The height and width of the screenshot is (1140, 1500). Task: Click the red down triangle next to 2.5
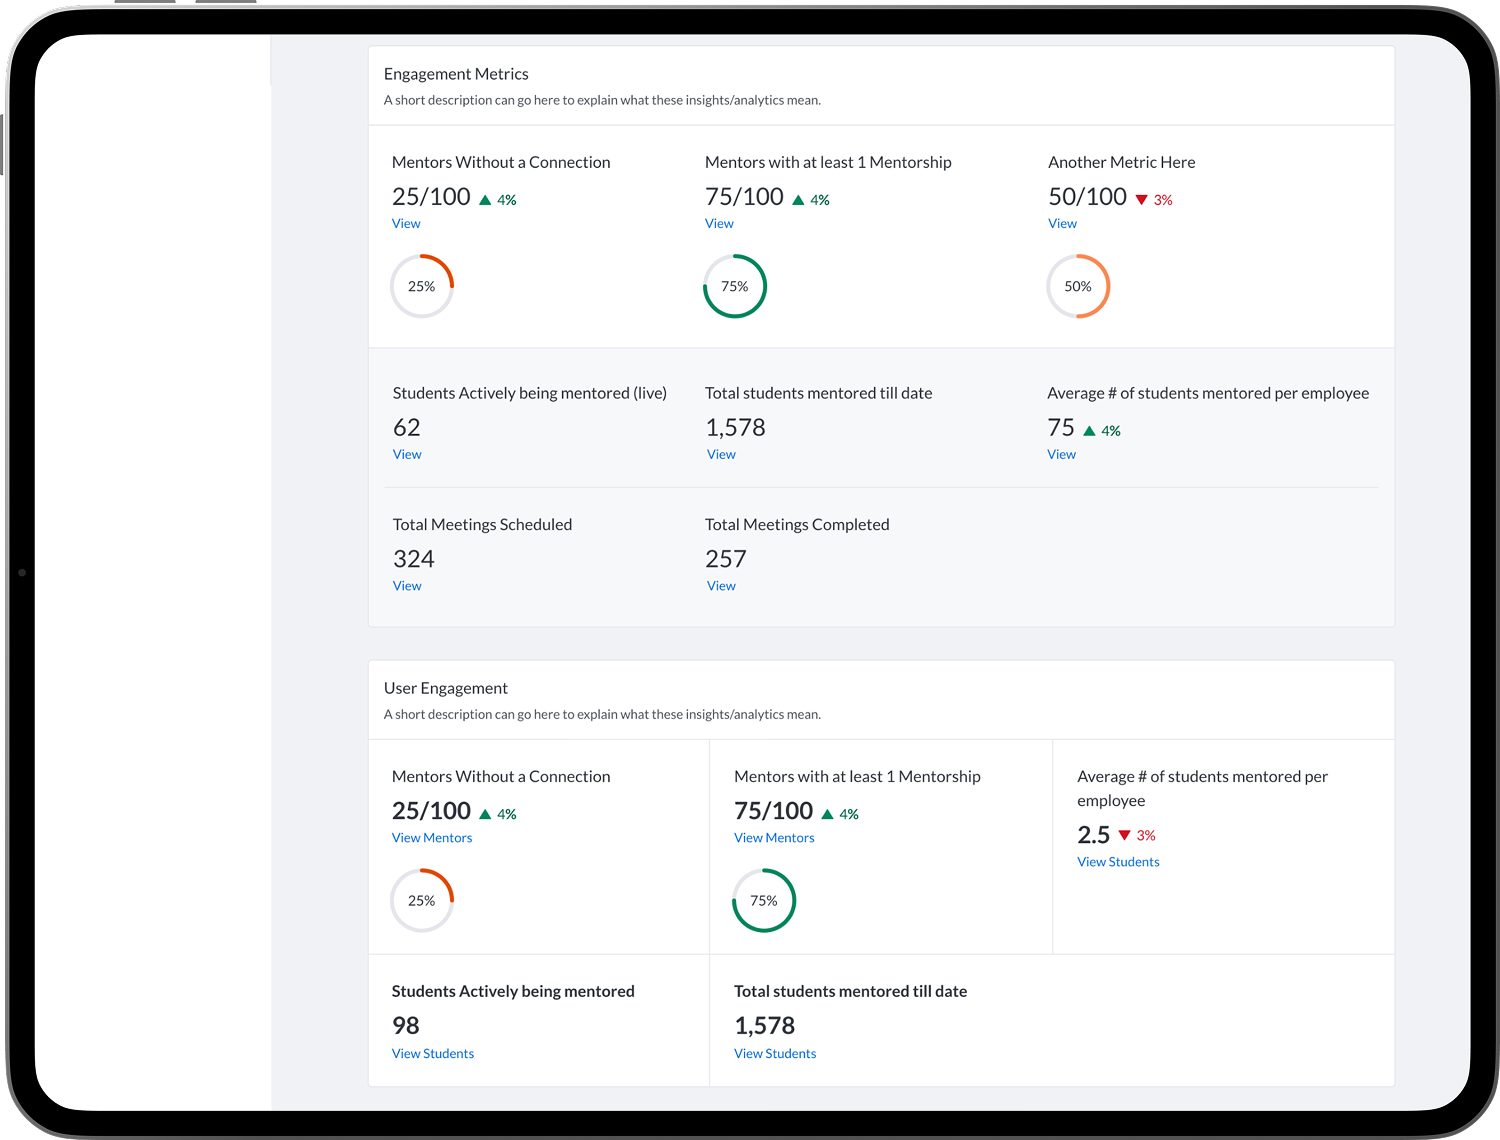point(1124,835)
